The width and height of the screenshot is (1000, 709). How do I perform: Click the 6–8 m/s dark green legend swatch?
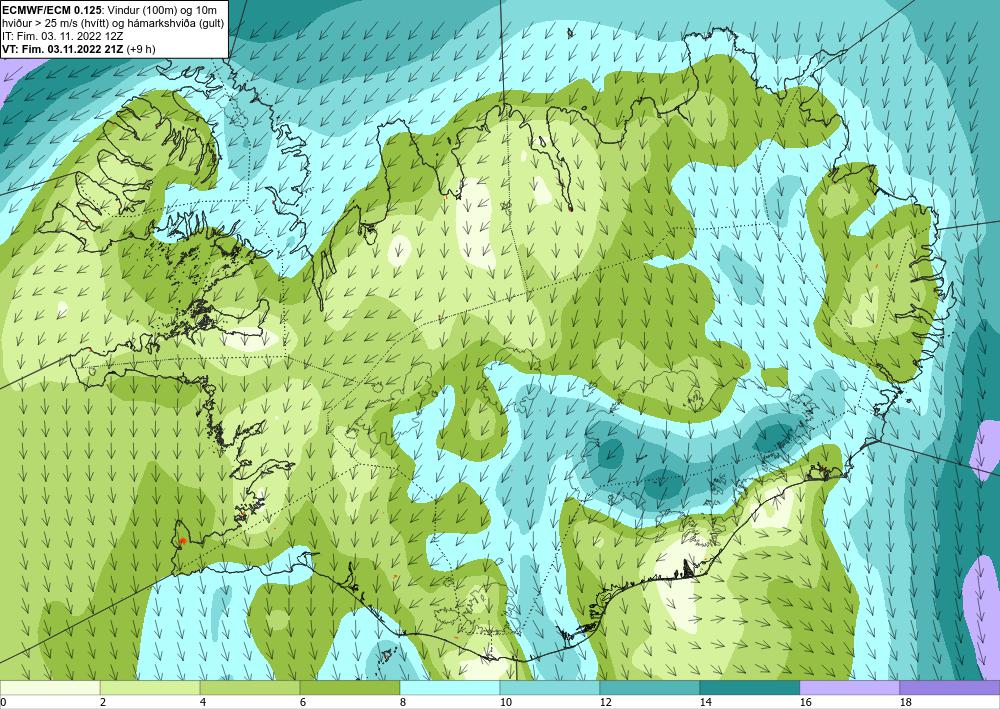pos(350,688)
